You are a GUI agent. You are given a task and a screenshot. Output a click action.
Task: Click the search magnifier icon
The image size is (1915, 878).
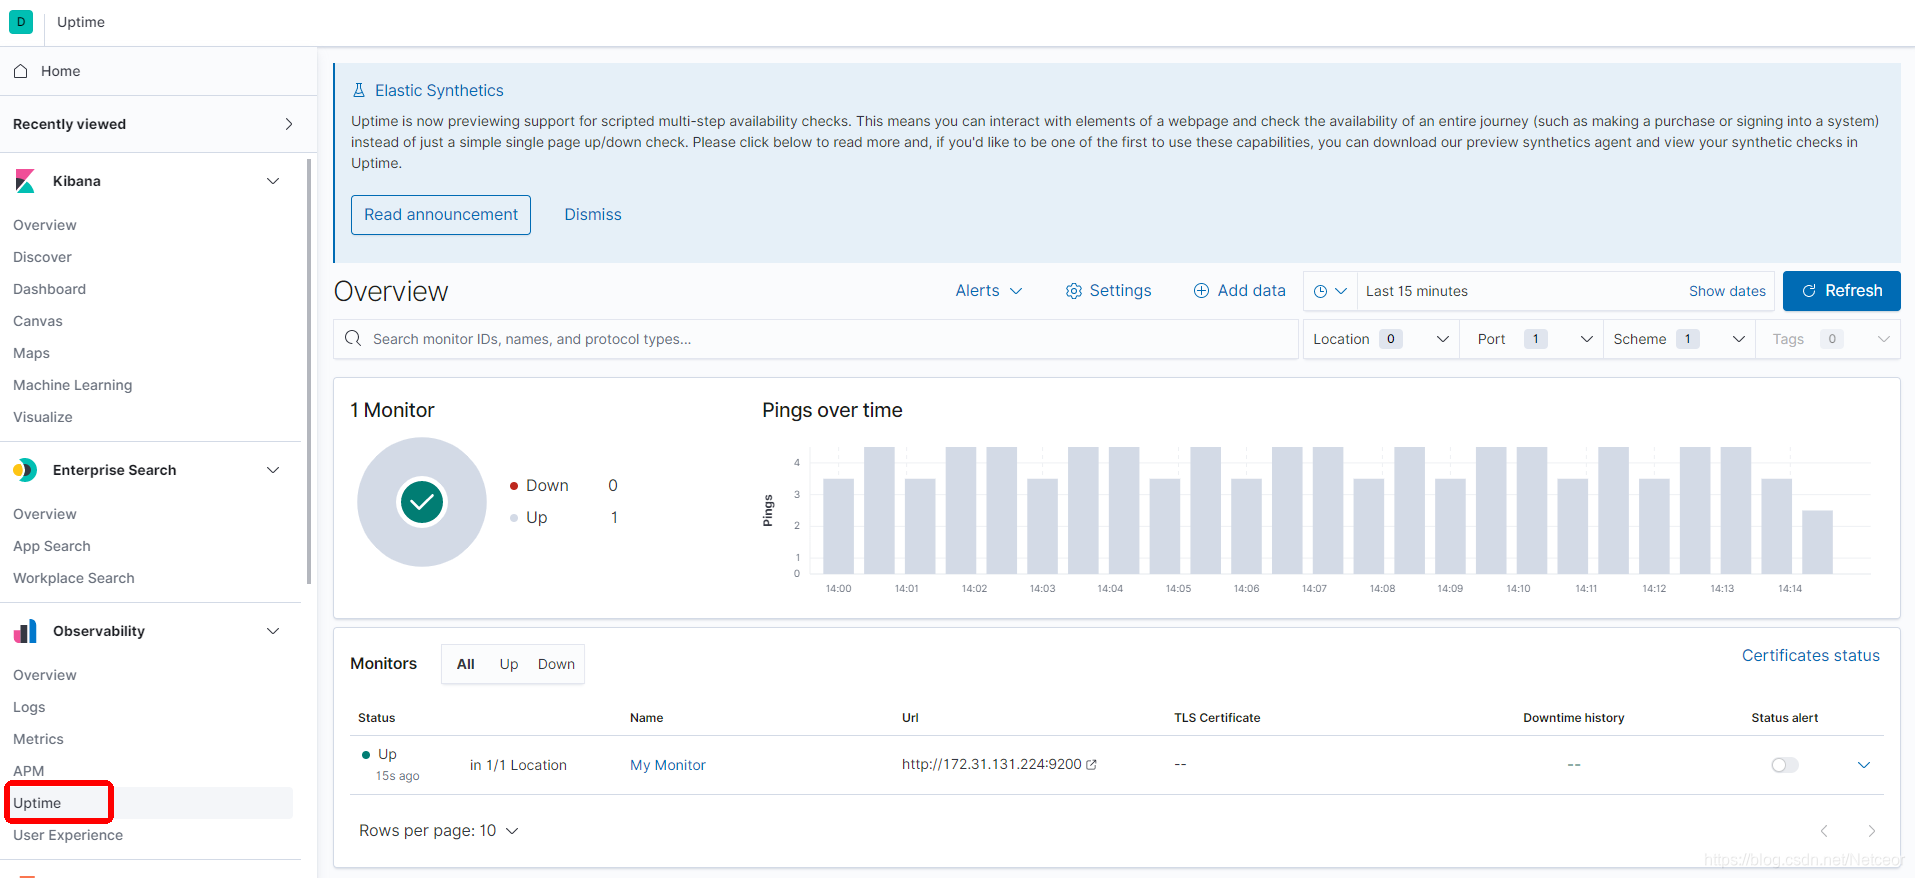(353, 339)
